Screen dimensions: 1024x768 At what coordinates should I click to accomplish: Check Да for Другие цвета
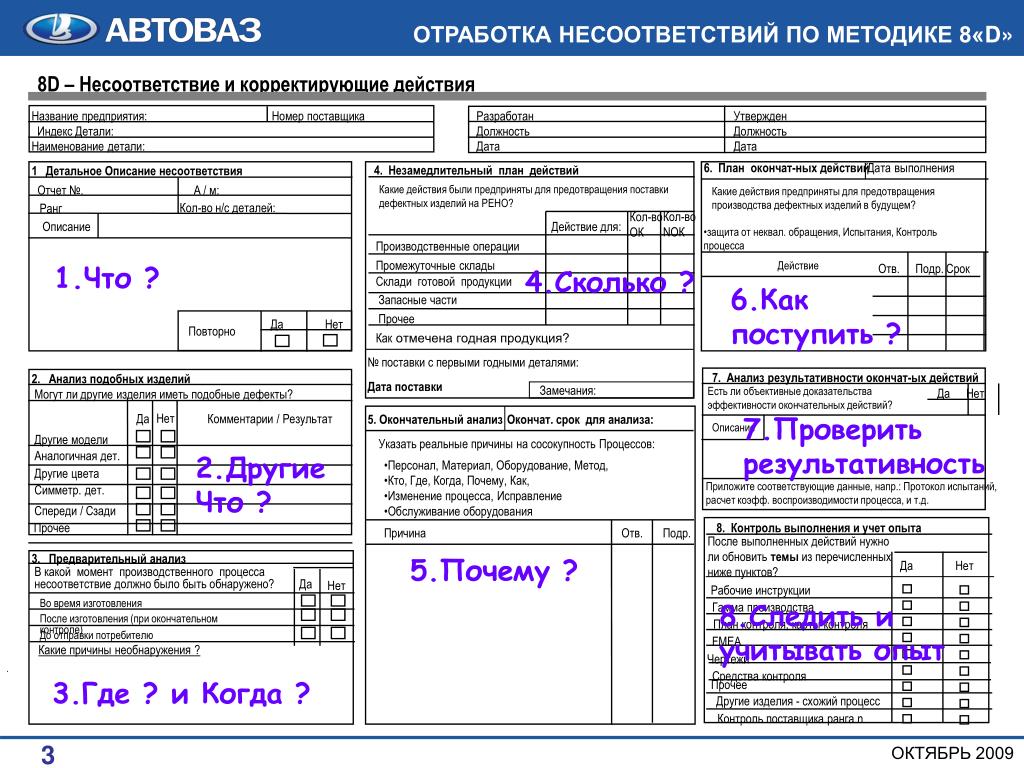coord(143,473)
